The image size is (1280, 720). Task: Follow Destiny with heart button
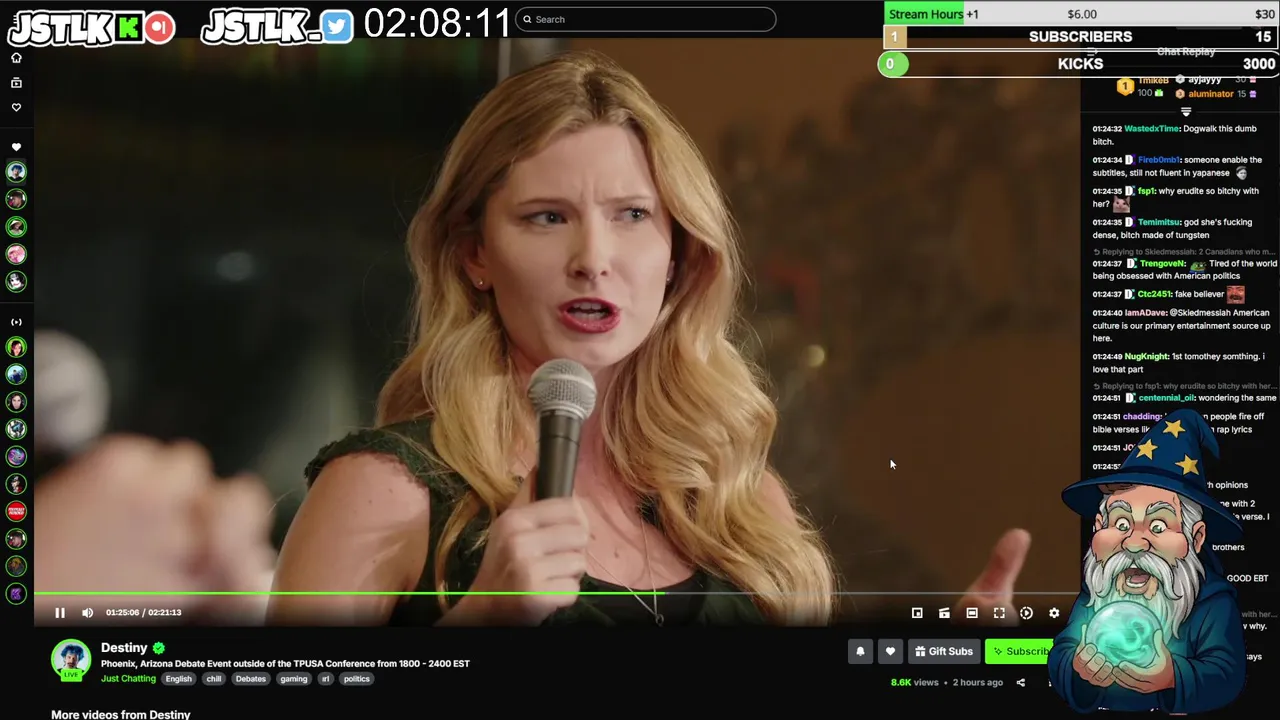pos(890,651)
